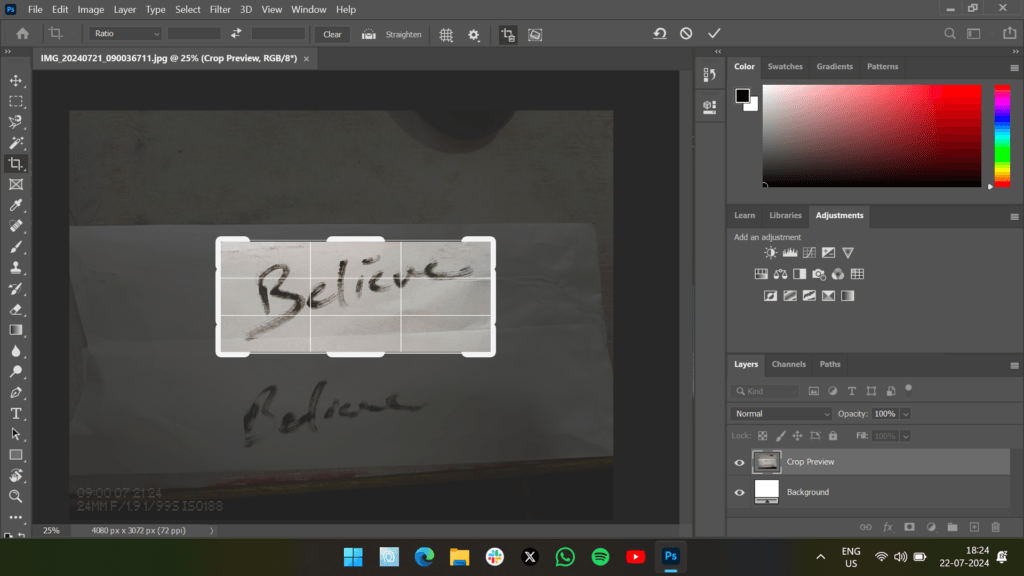Select the Clone Stamp tool
The height and width of the screenshot is (576, 1024).
(x=16, y=268)
